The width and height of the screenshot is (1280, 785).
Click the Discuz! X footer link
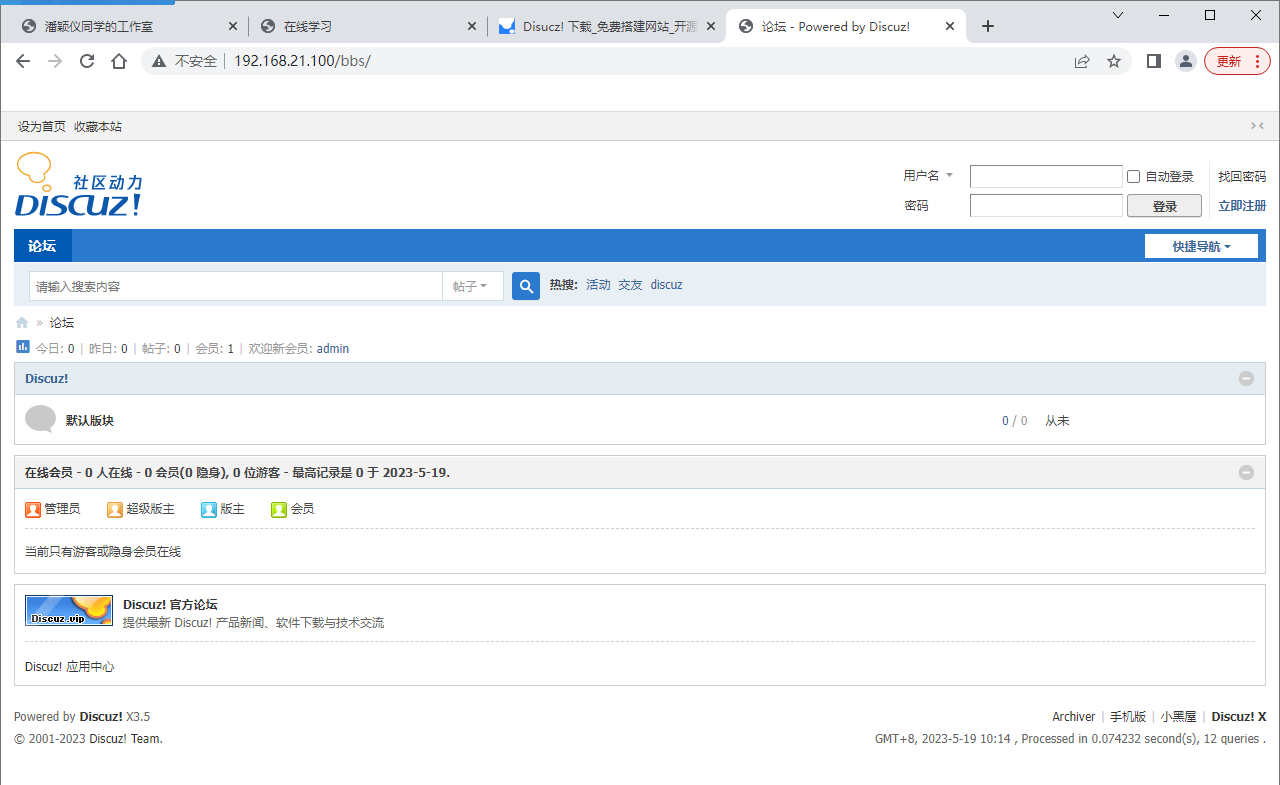(x=1239, y=717)
